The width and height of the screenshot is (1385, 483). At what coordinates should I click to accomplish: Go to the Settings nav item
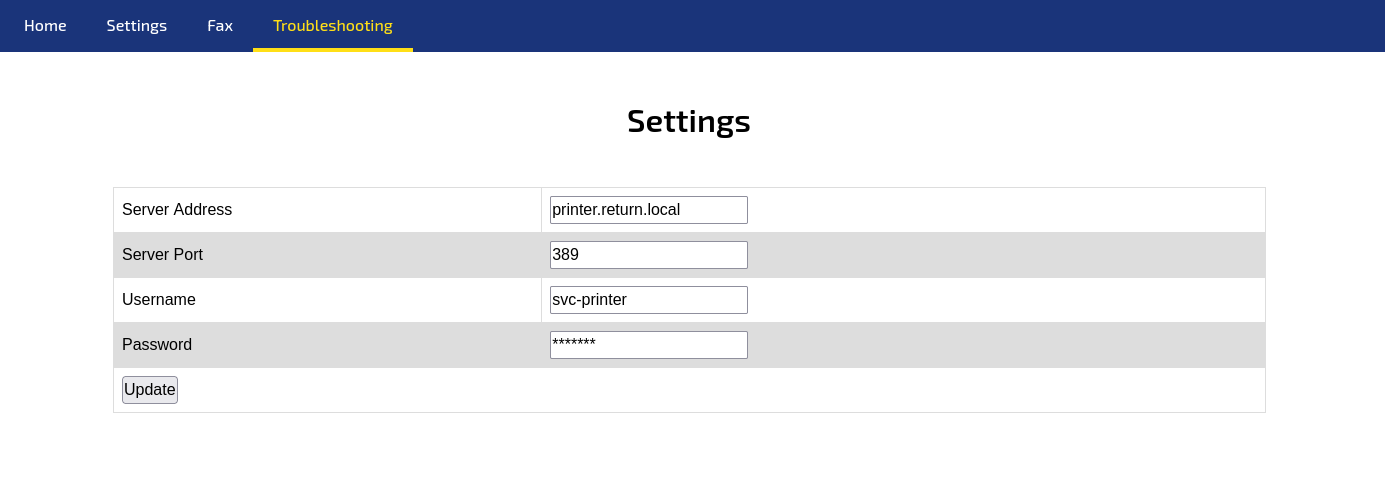point(136,25)
